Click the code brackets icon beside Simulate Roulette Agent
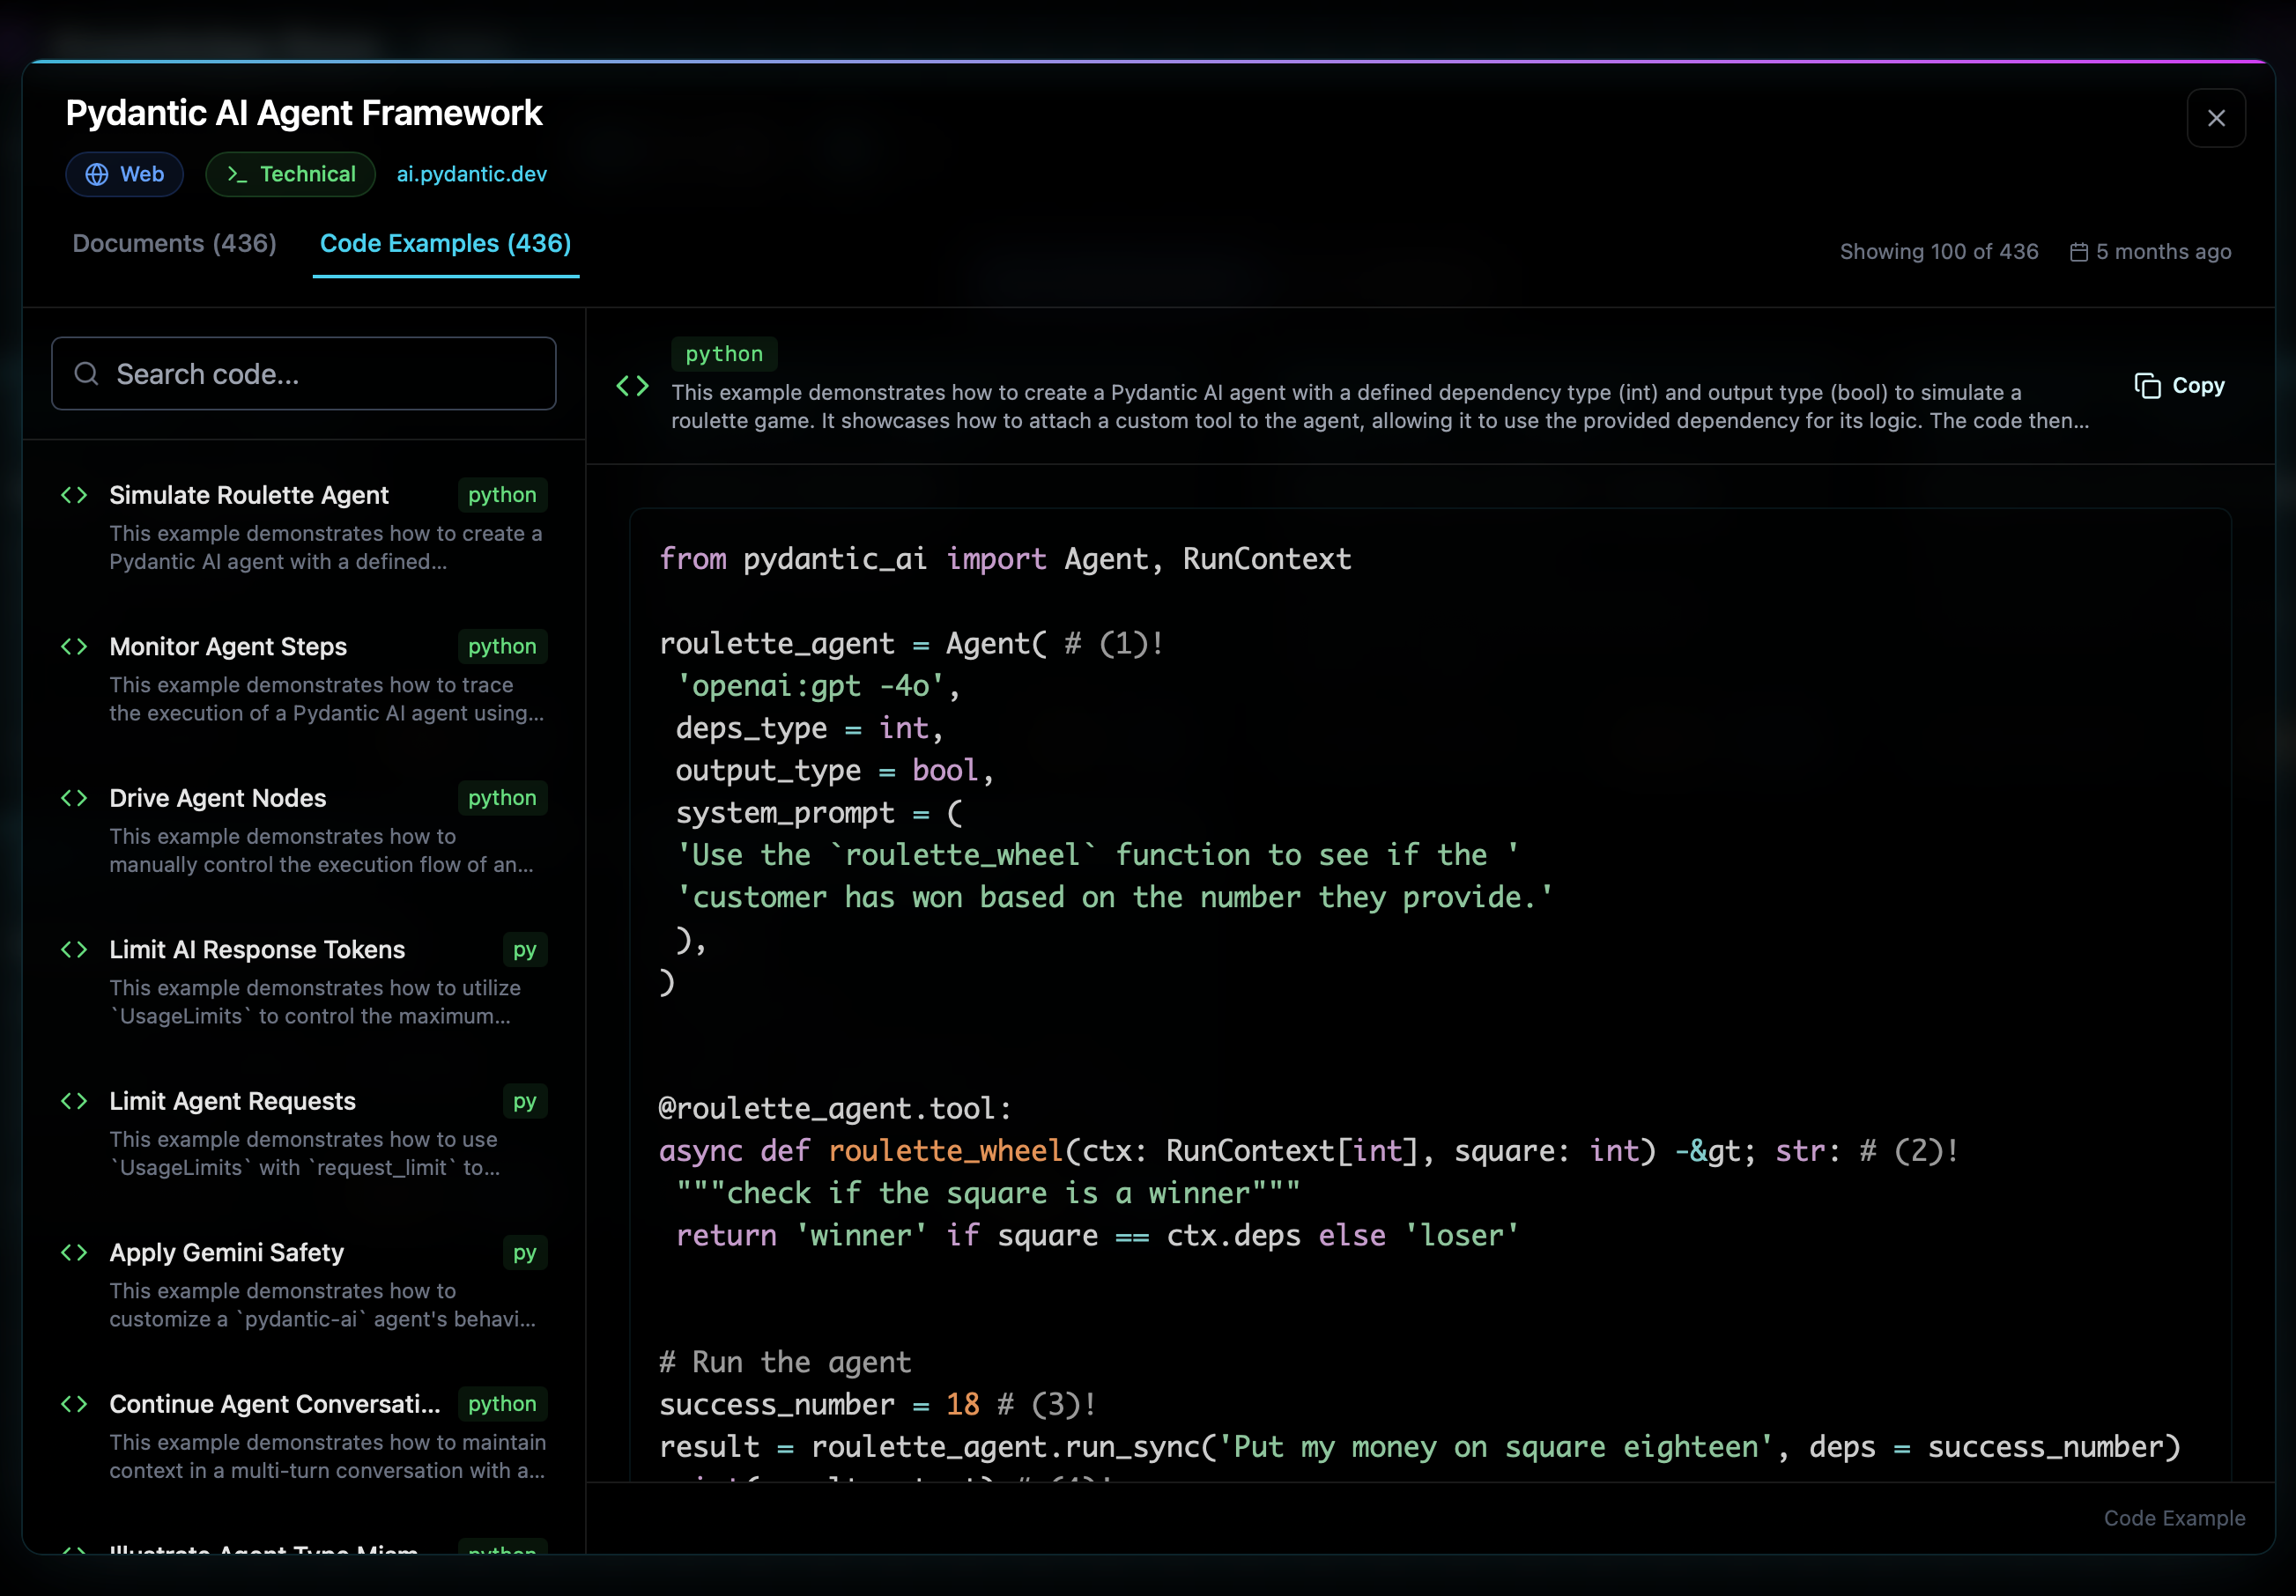The image size is (2296, 1596). pos(73,494)
